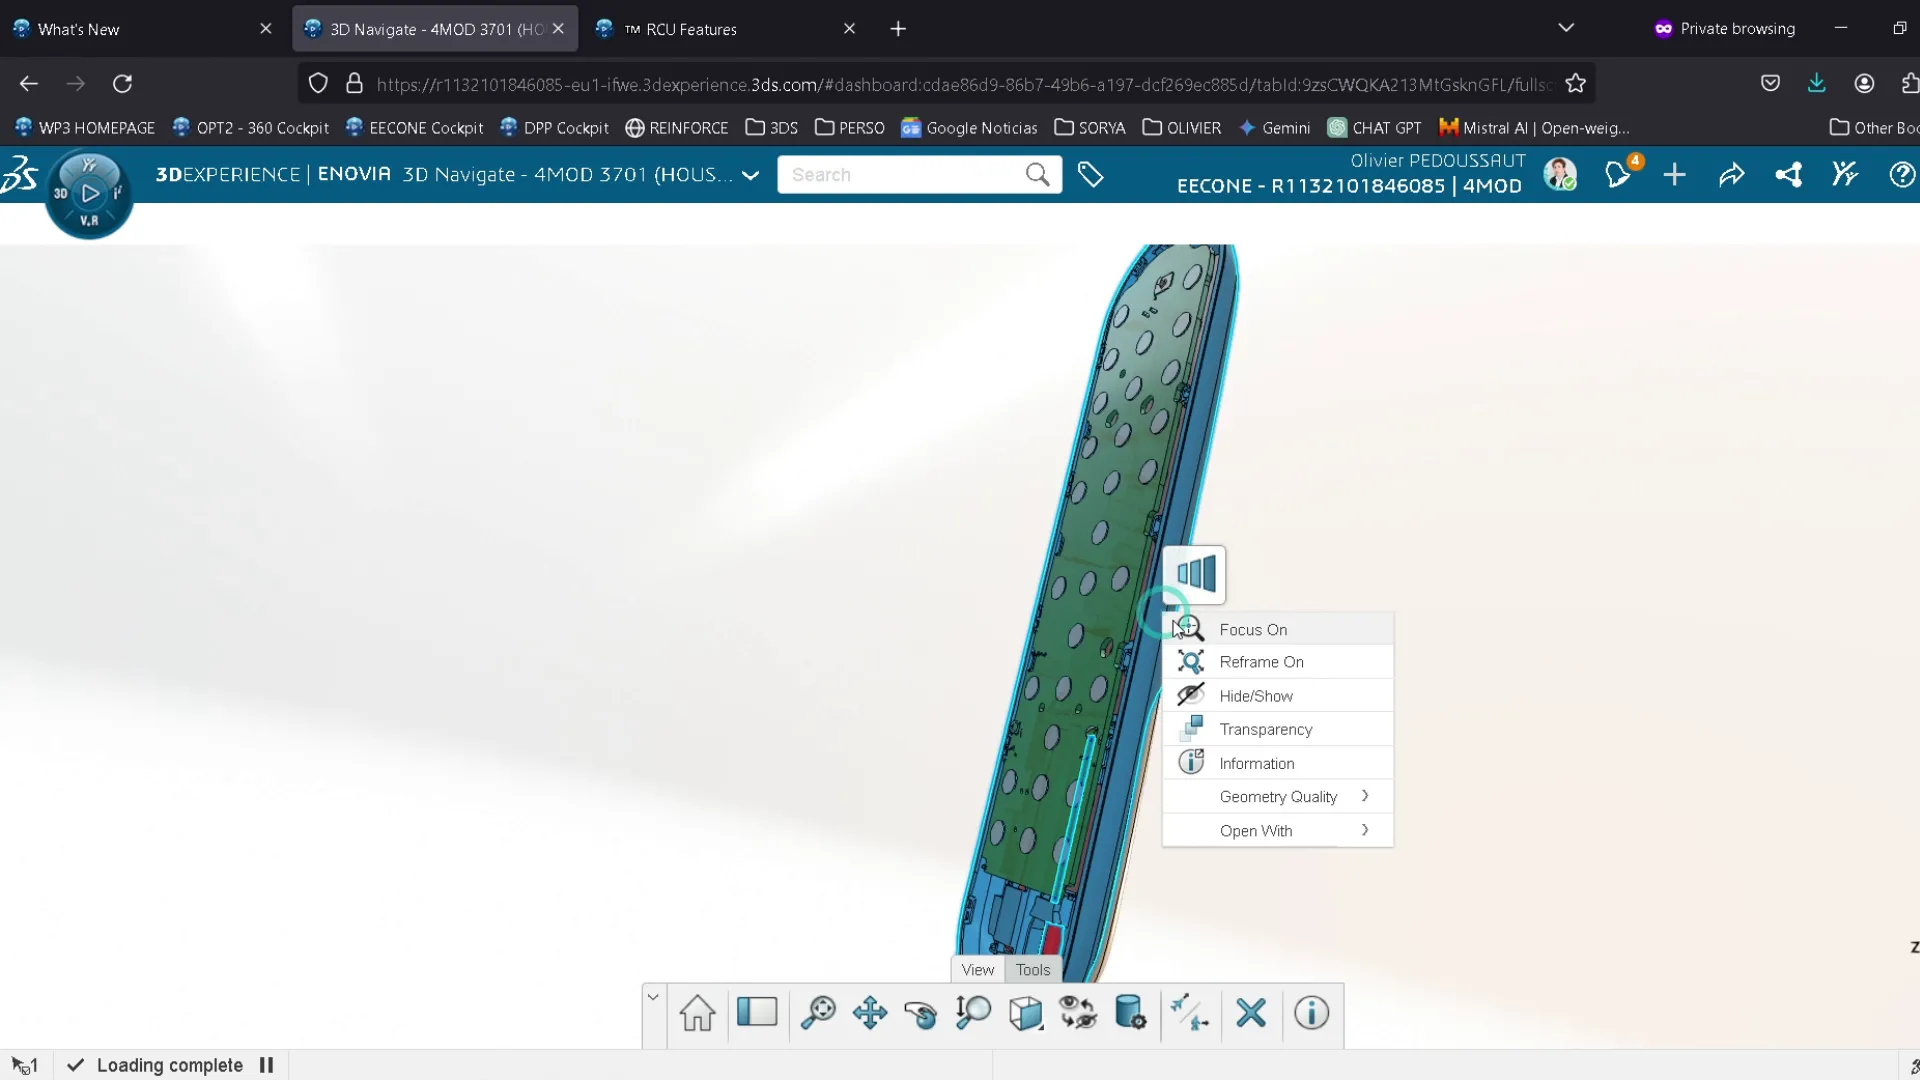Toggle Transparency in the context menu

[1266, 729]
